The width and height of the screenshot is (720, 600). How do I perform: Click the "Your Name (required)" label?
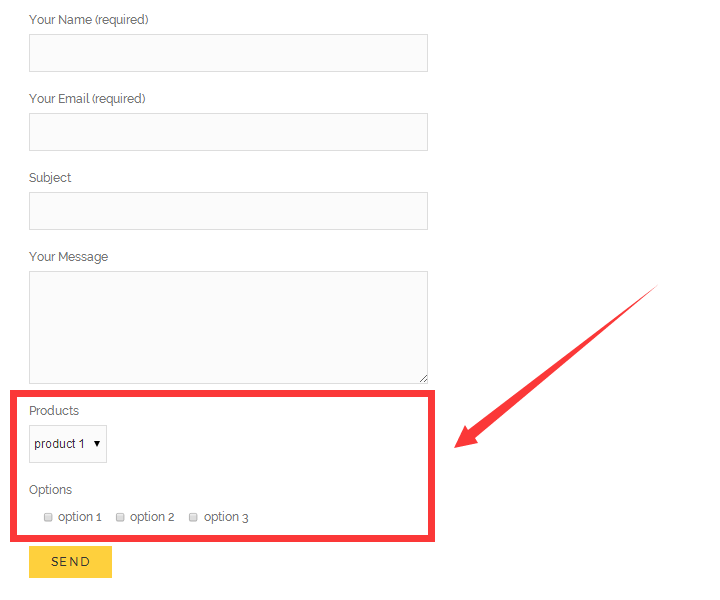(88, 20)
